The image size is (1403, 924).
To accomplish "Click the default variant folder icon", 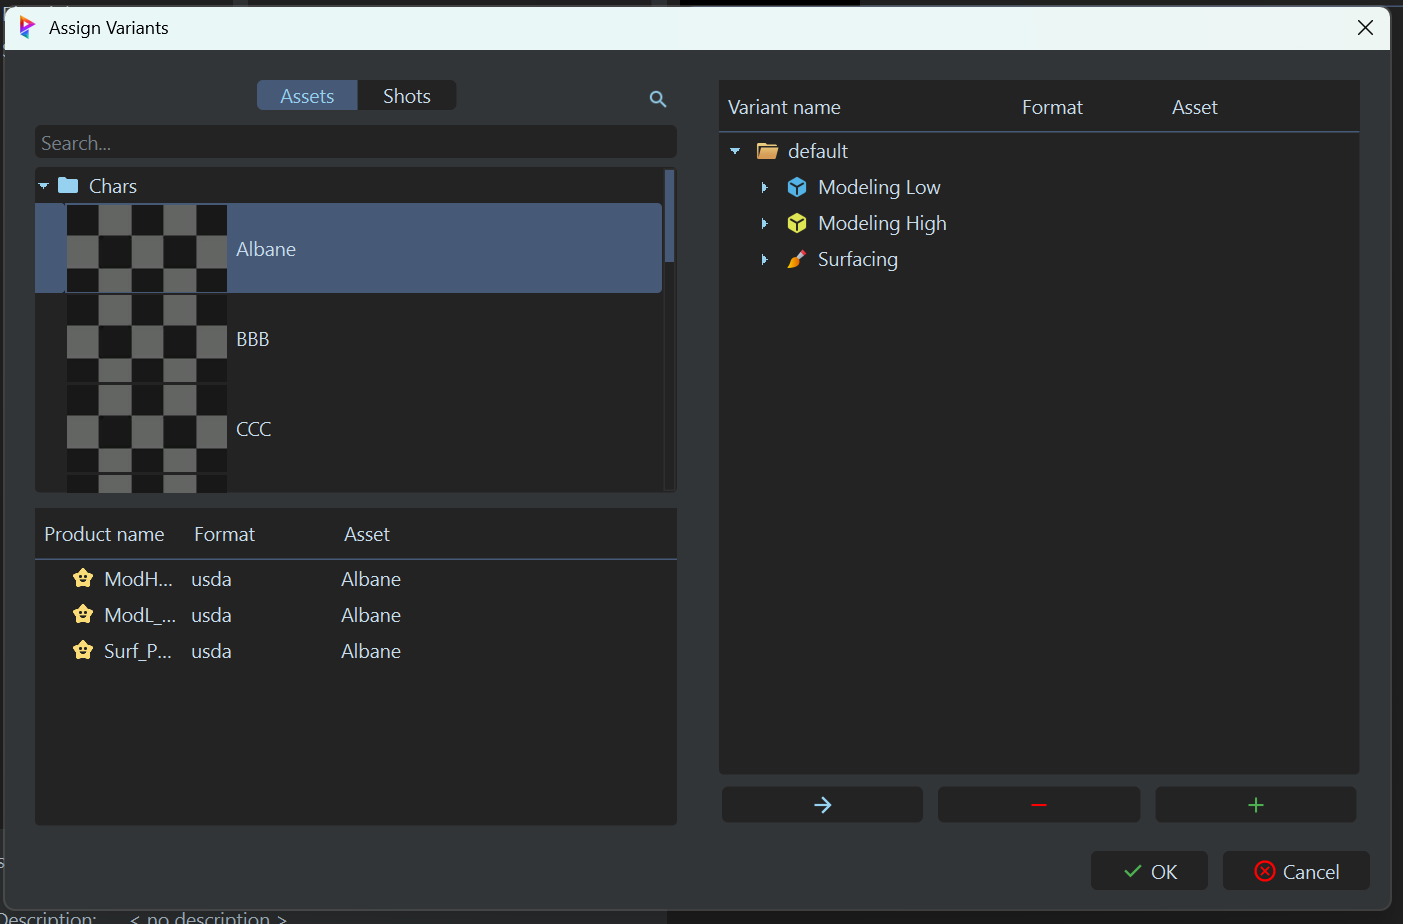I will [x=767, y=151].
